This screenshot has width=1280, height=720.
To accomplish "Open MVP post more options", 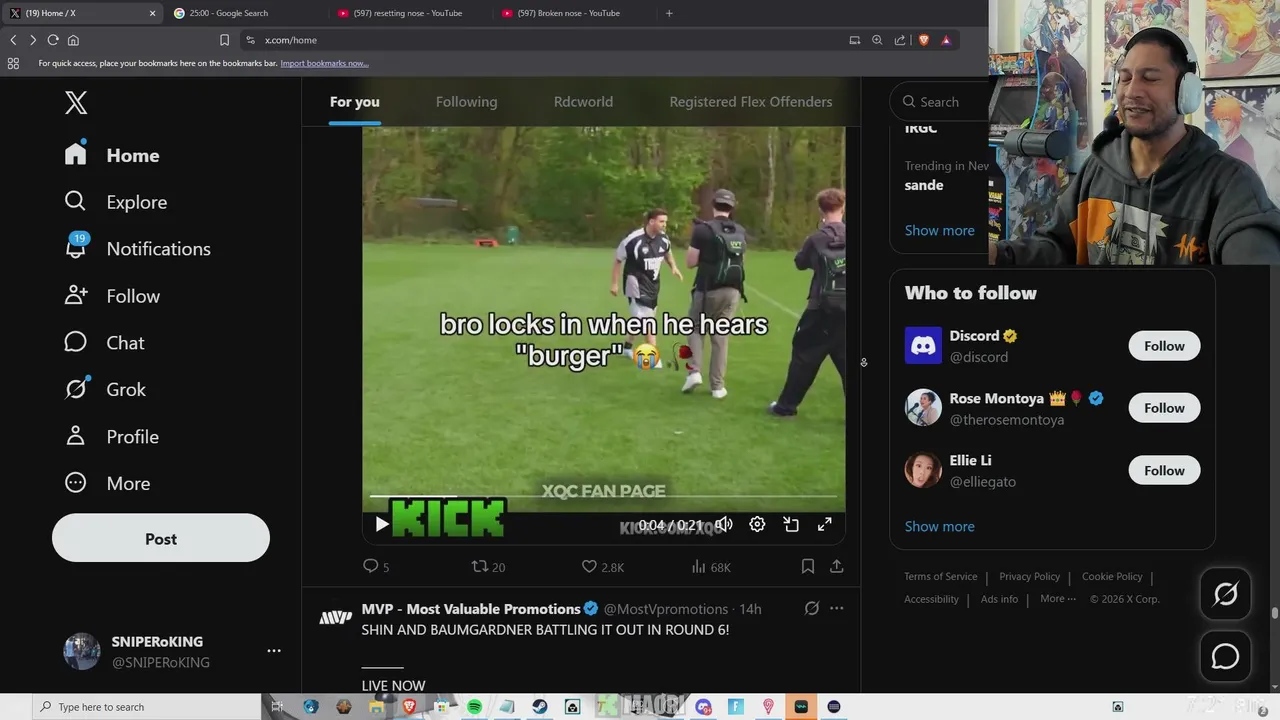I will point(837,608).
